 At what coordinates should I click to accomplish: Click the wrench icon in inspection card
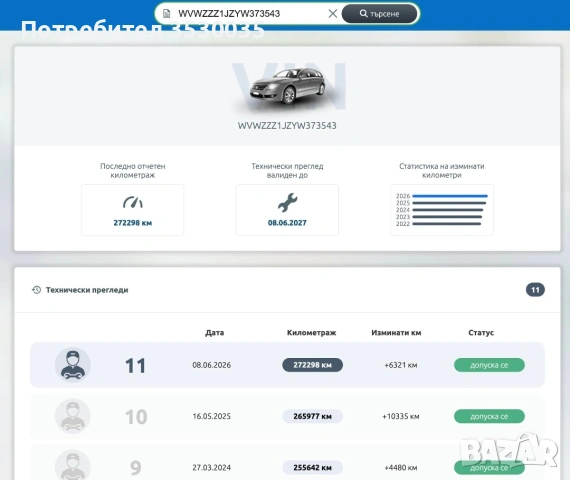tap(288, 203)
